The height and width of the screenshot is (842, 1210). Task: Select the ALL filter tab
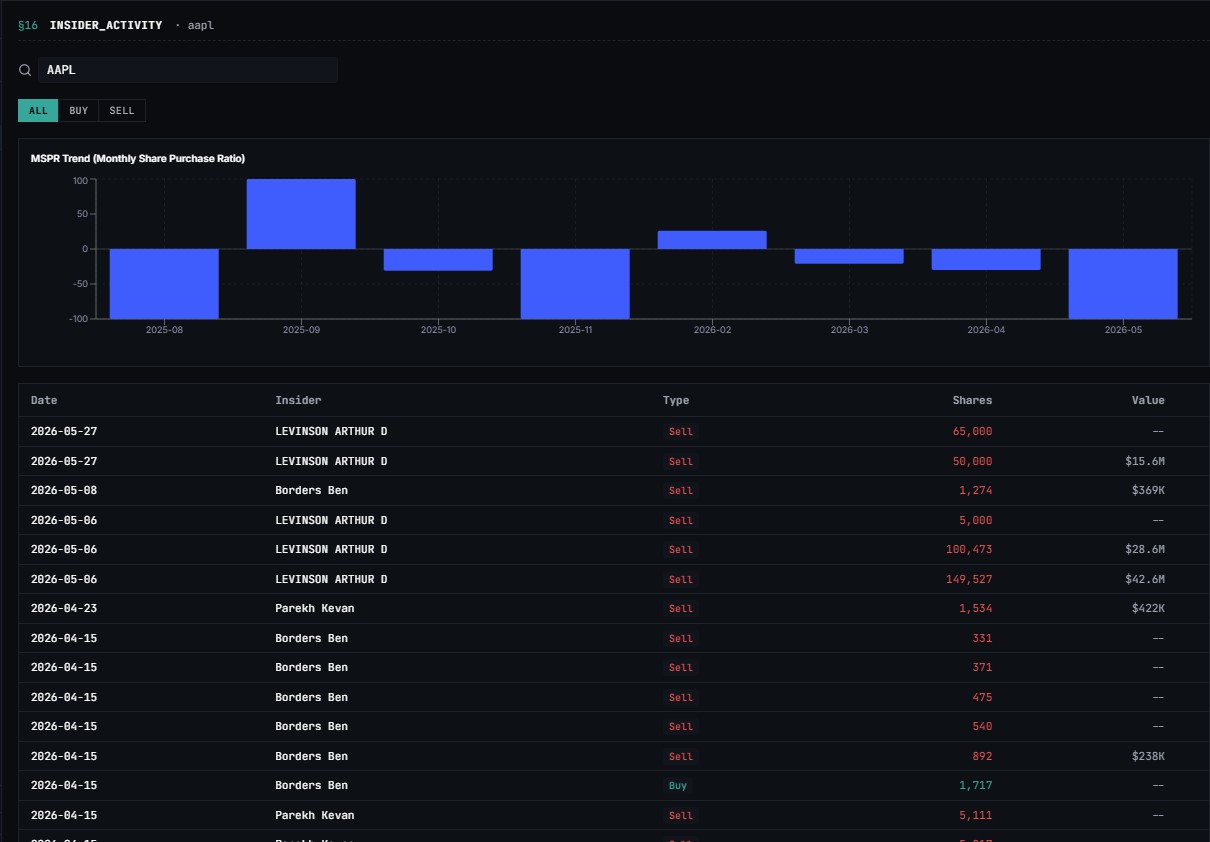[38, 111]
